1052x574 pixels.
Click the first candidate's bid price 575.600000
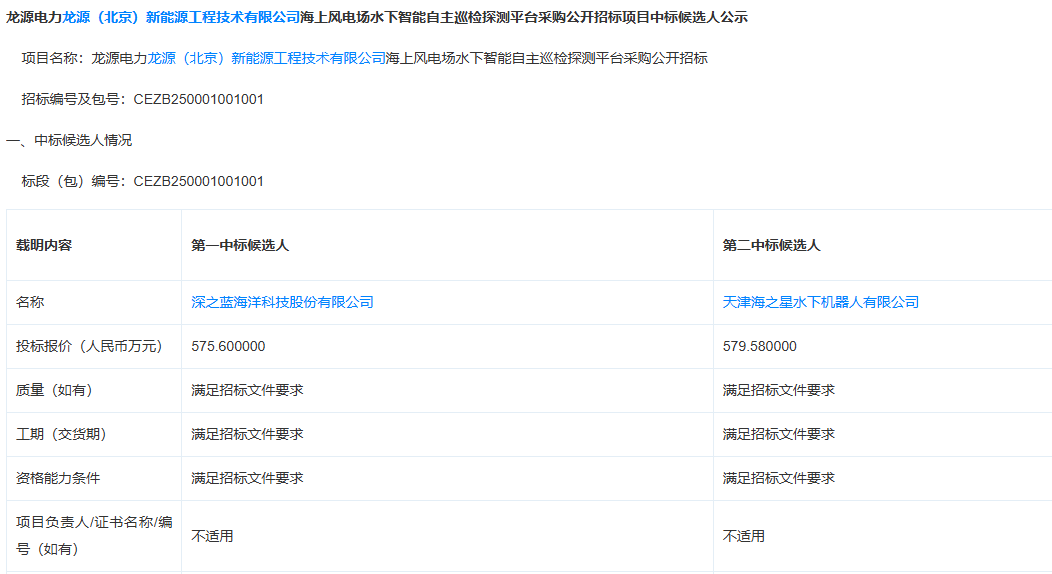(x=228, y=346)
